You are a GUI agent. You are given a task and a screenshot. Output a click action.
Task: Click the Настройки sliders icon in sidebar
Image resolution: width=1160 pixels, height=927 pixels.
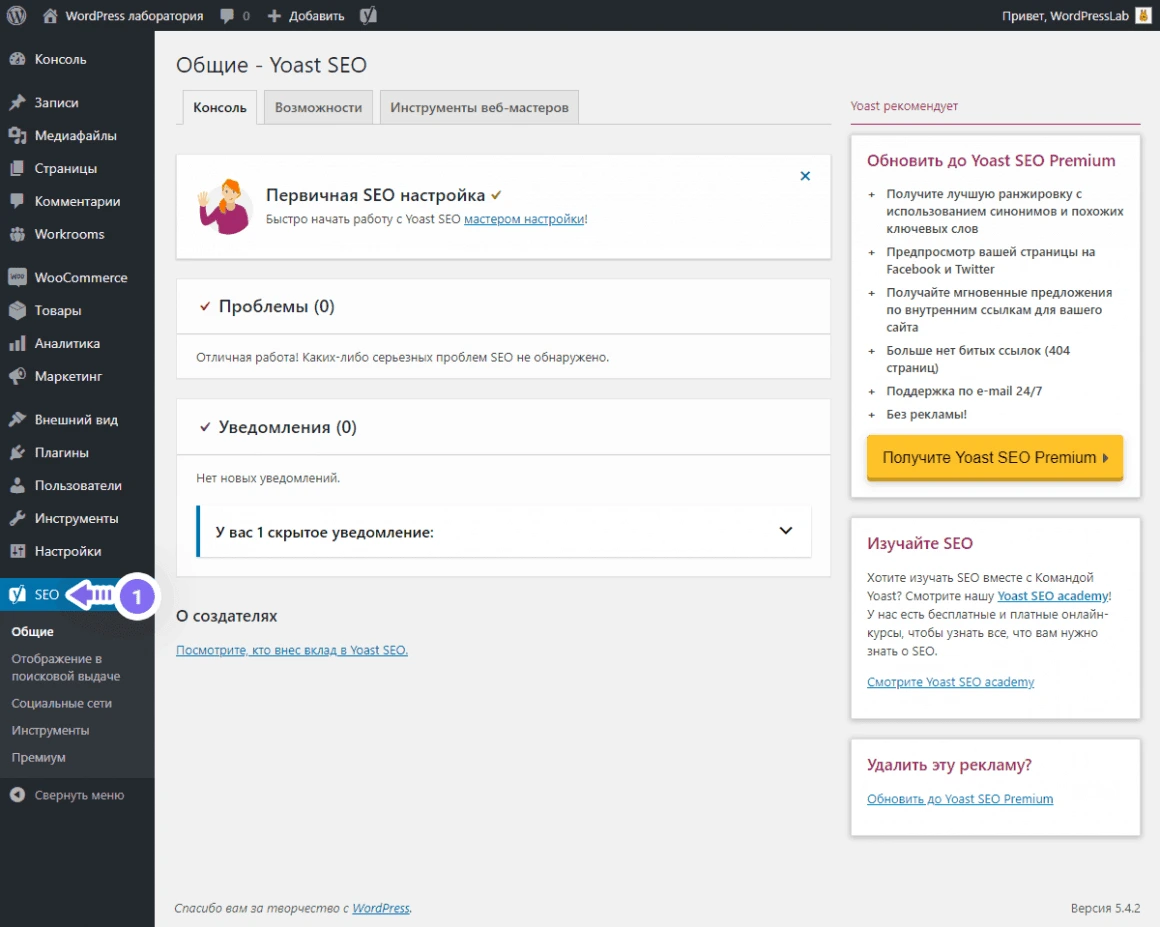click(17, 551)
